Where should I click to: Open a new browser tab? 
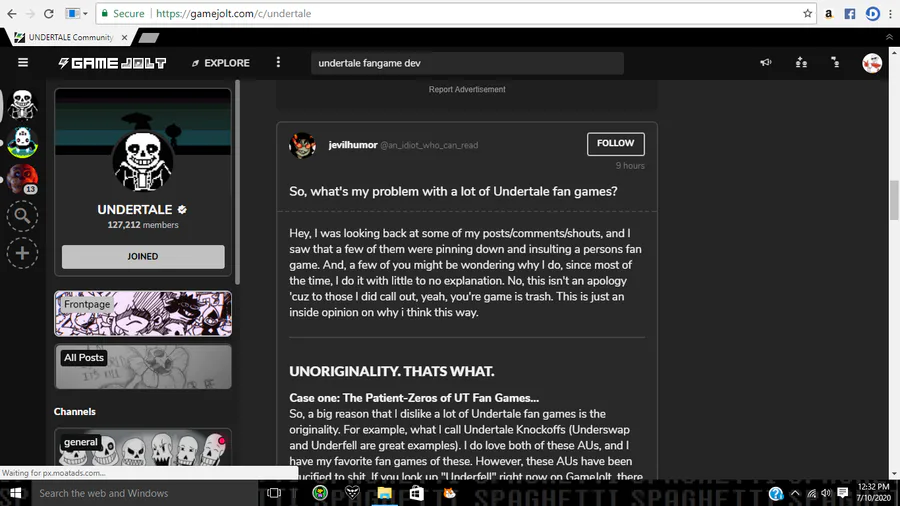point(148,38)
